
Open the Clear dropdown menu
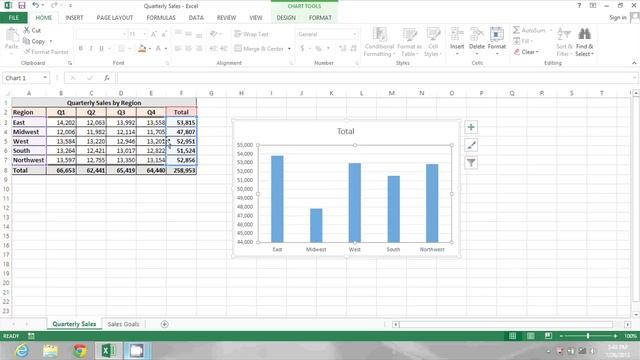click(x=537, y=52)
